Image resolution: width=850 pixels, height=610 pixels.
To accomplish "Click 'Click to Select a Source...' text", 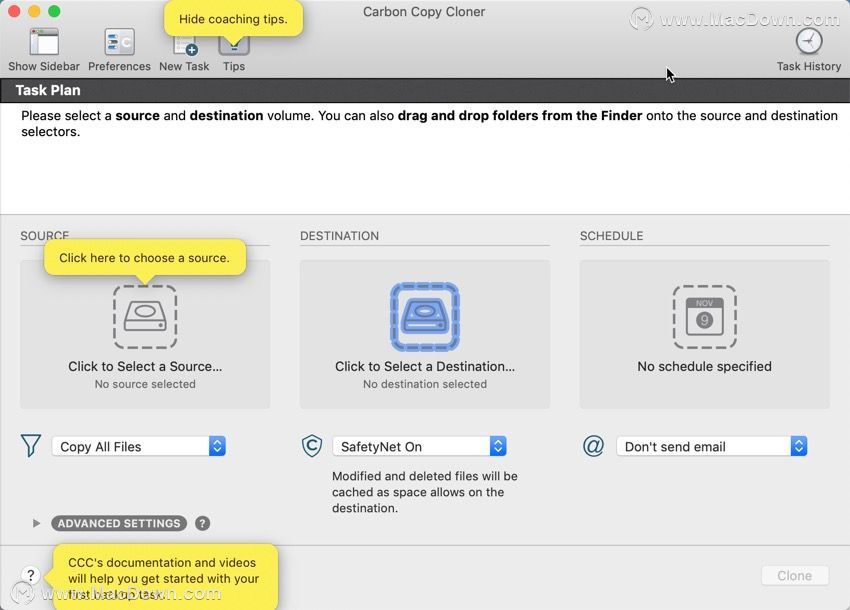I will coord(145,367).
